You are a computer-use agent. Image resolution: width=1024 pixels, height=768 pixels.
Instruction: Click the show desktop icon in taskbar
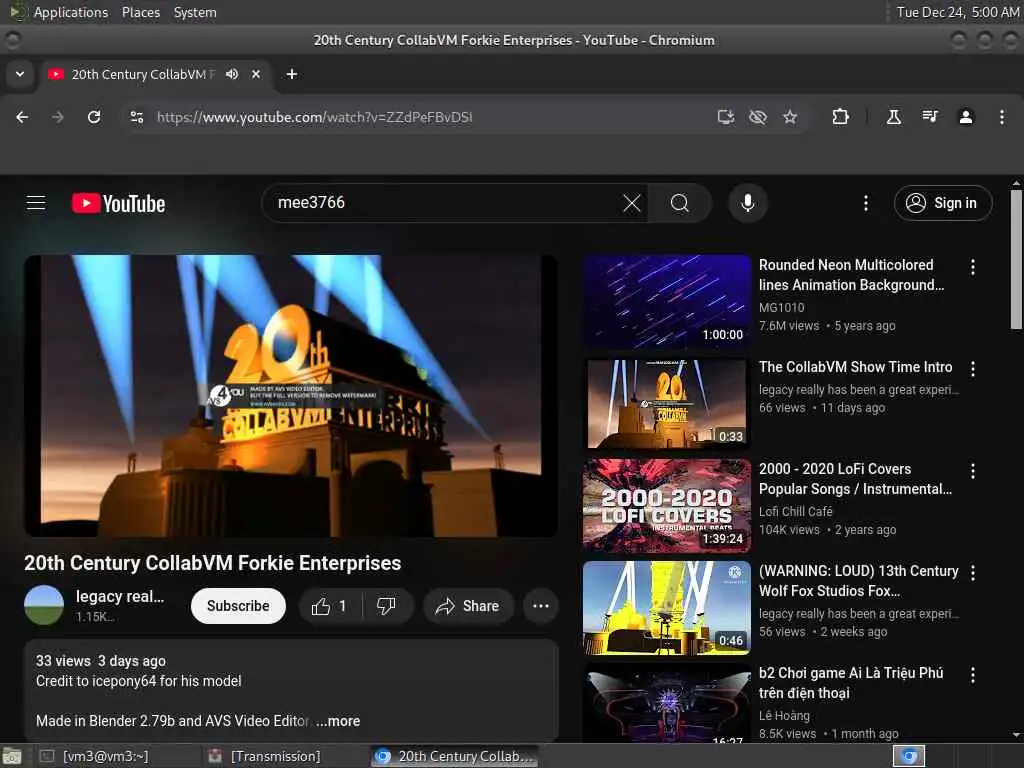point(12,756)
